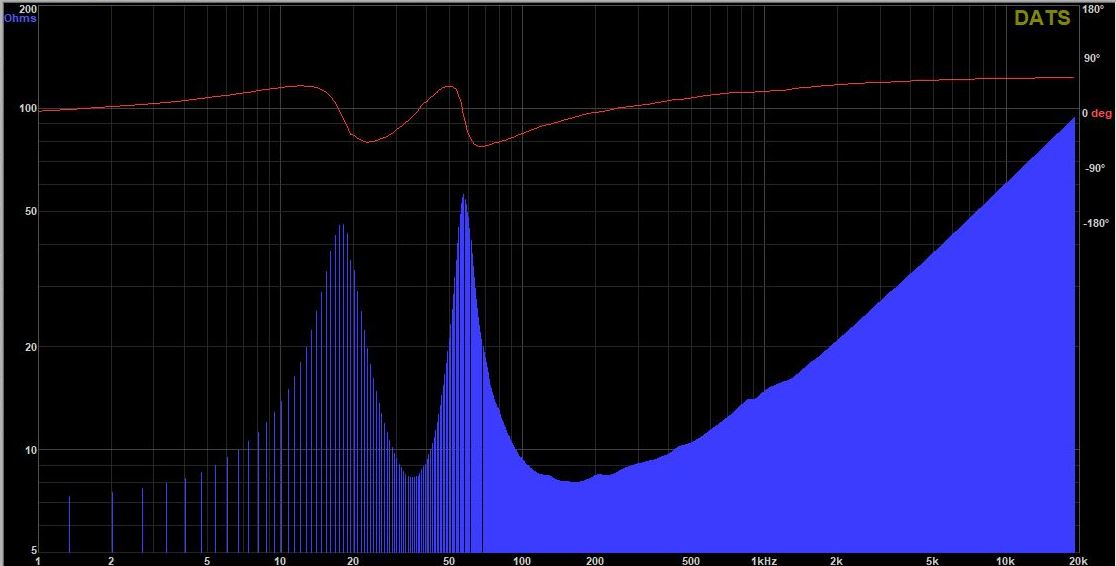Image resolution: width=1116 pixels, height=566 pixels.
Task: Click the isolated blue spike at 2 Hz
Action: 112,522
